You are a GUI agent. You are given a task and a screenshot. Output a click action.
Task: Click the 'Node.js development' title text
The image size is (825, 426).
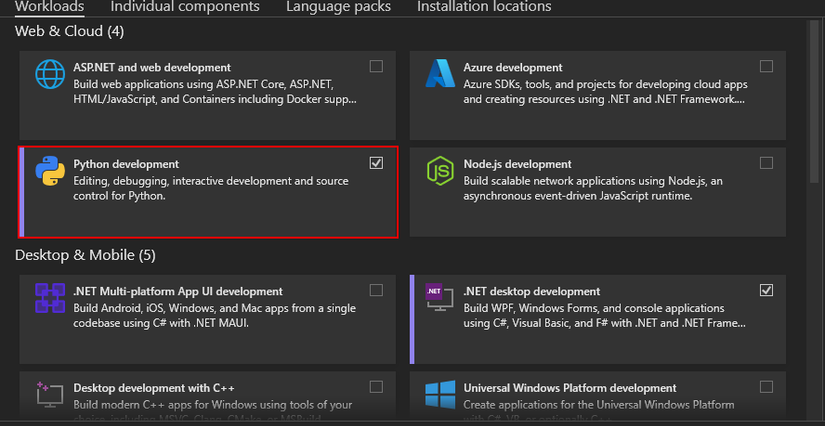[518, 165]
